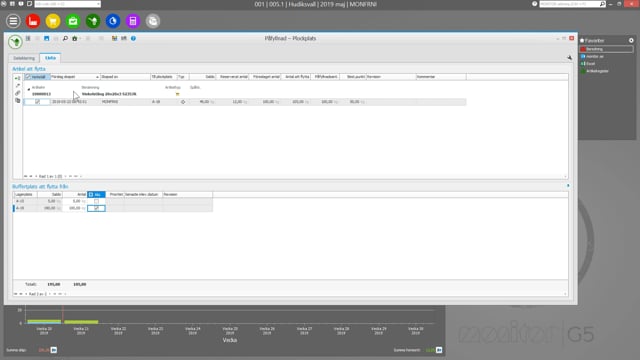The height and width of the screenshot is (360, 640).
Task: Open the highlighted first favorite in Favoriter
Action: (x=607, y=49)
